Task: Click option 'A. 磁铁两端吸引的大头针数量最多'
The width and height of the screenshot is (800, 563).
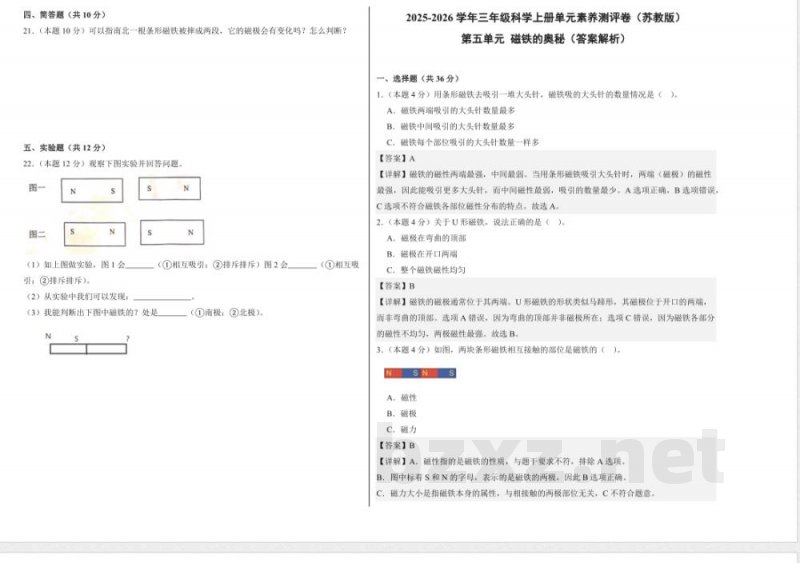Action: click(451, 110)
